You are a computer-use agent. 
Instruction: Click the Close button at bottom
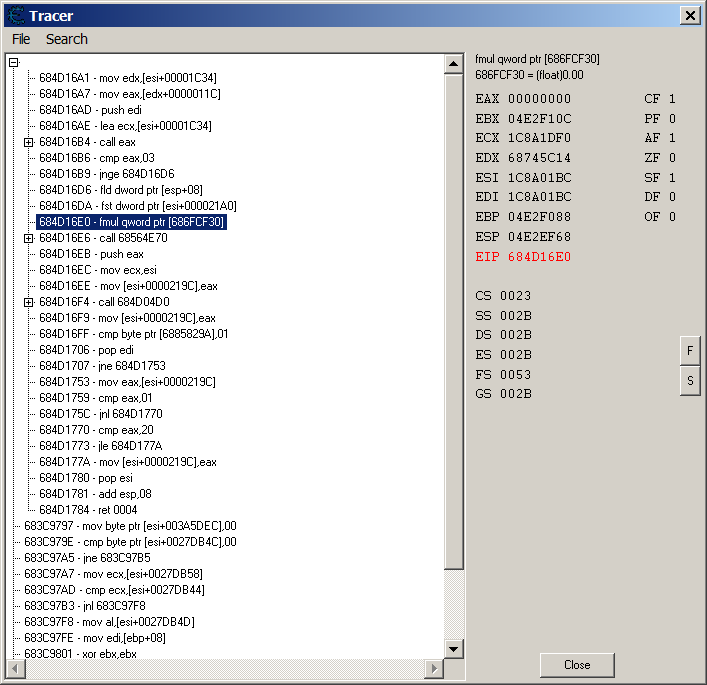[x=577, y=665]
